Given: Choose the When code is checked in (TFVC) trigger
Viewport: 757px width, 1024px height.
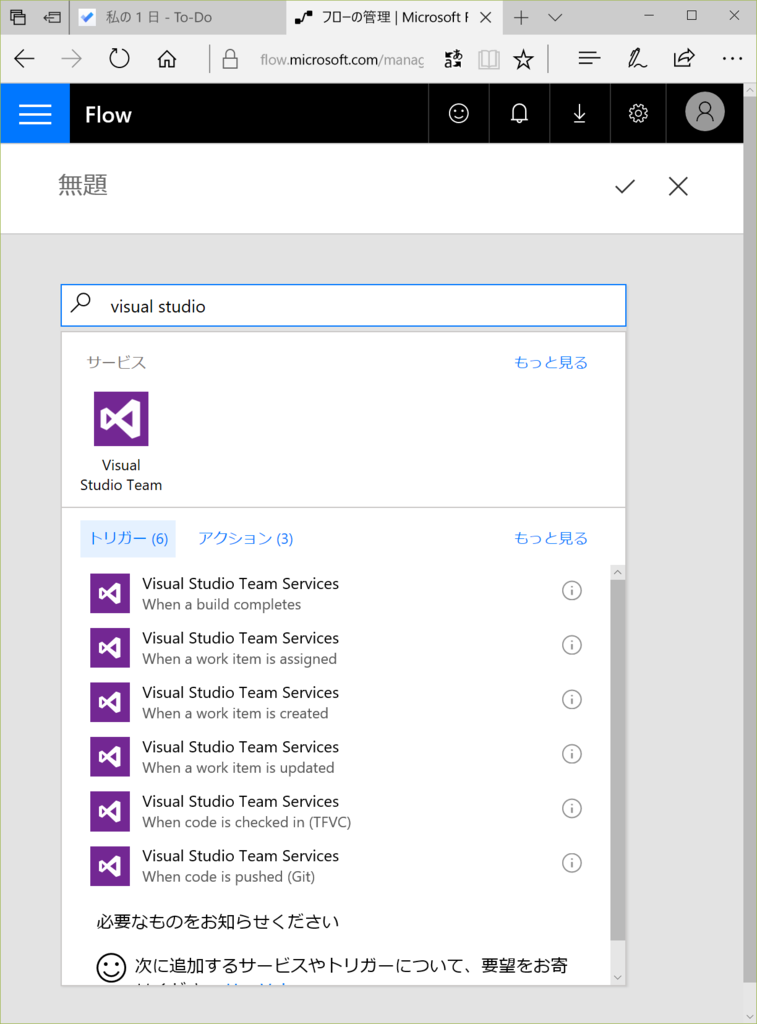Looking at the screenshot, I should pyautogui.click(x=336, y=811).
